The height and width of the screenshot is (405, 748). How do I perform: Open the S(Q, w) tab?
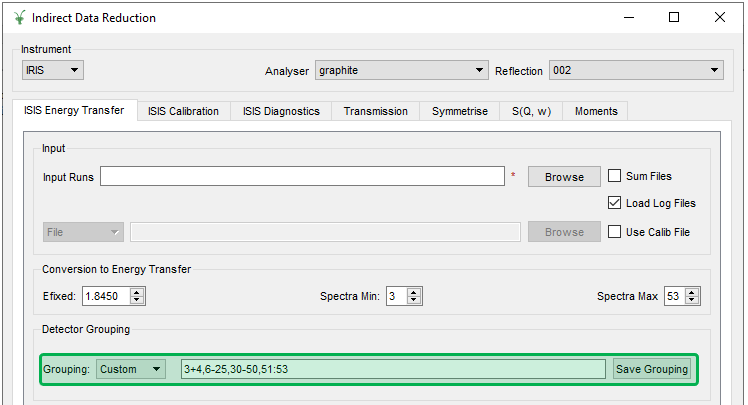pos(532,111)
